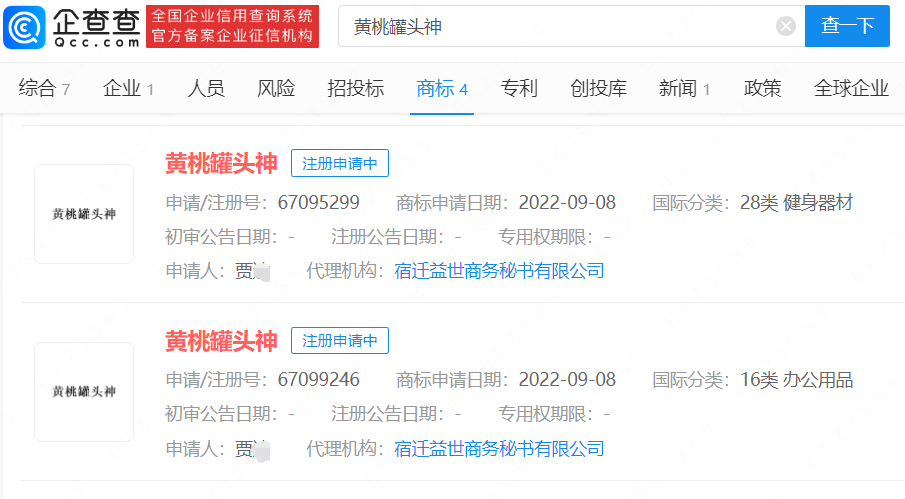The height and width of the screenshot is (499, 905).
Task: Open 黄桃罐头神 title of the 16类 result
Action: tap(222, 342)
